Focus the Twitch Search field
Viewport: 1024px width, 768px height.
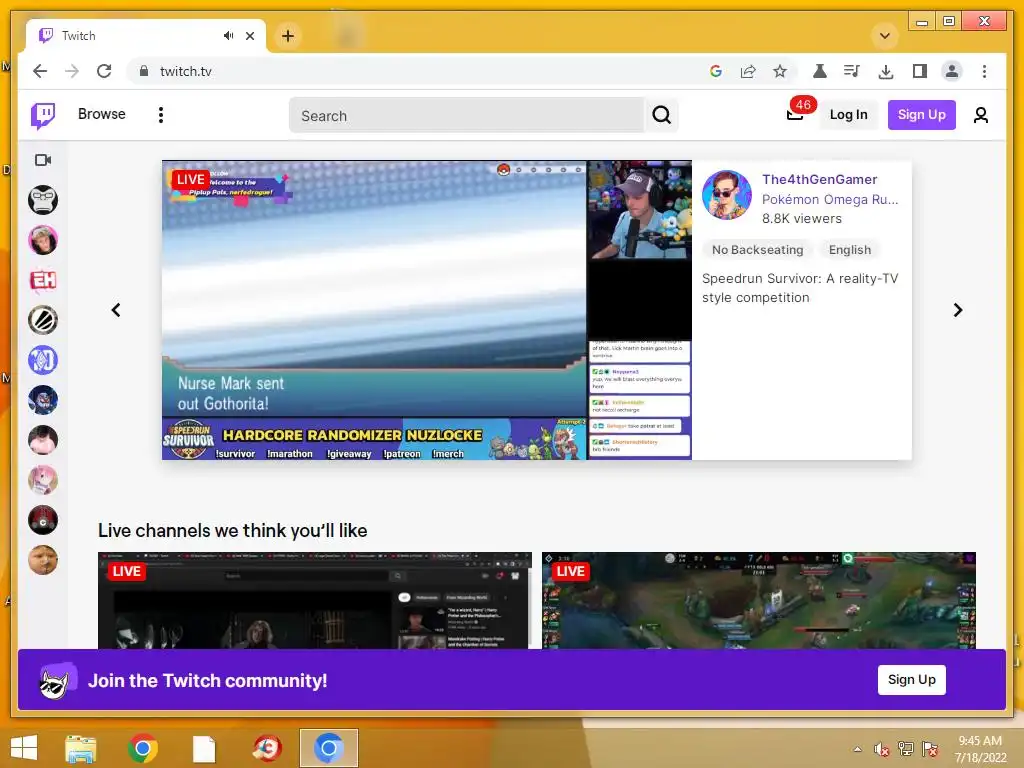tap(466, 116)
